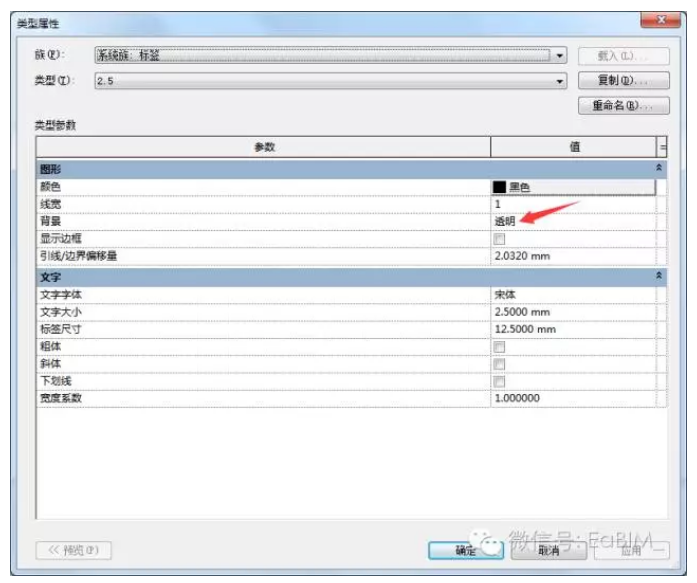Confirm with the 确定 button
The width and height of the screenshot is (697, 583).
click(x=466, y=551)
